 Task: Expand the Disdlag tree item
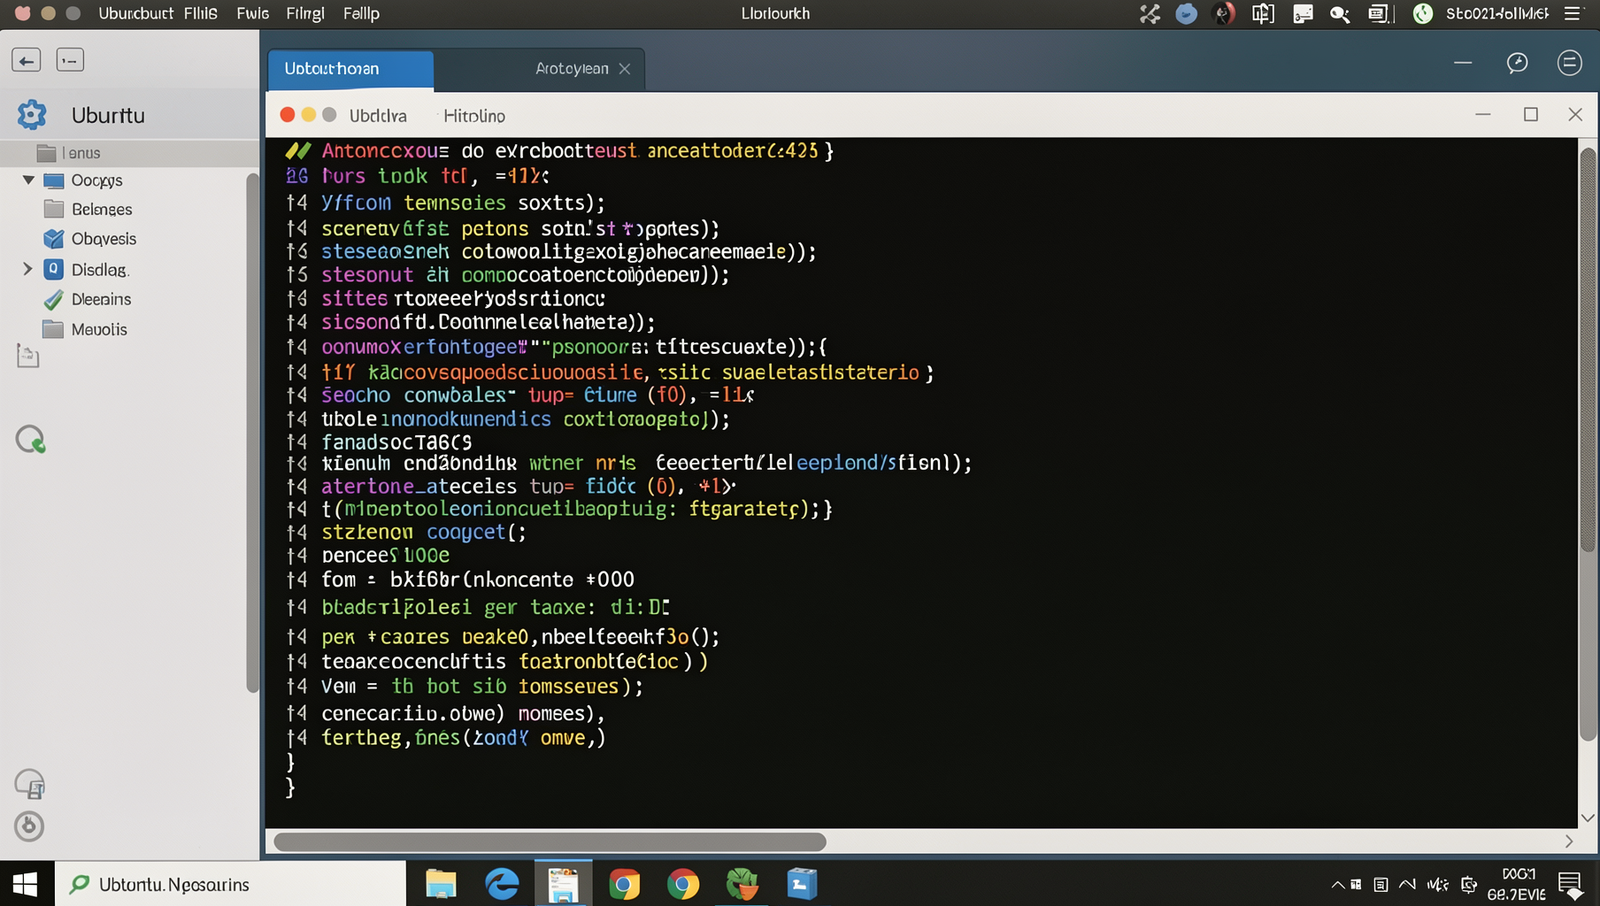click(28, 269)
